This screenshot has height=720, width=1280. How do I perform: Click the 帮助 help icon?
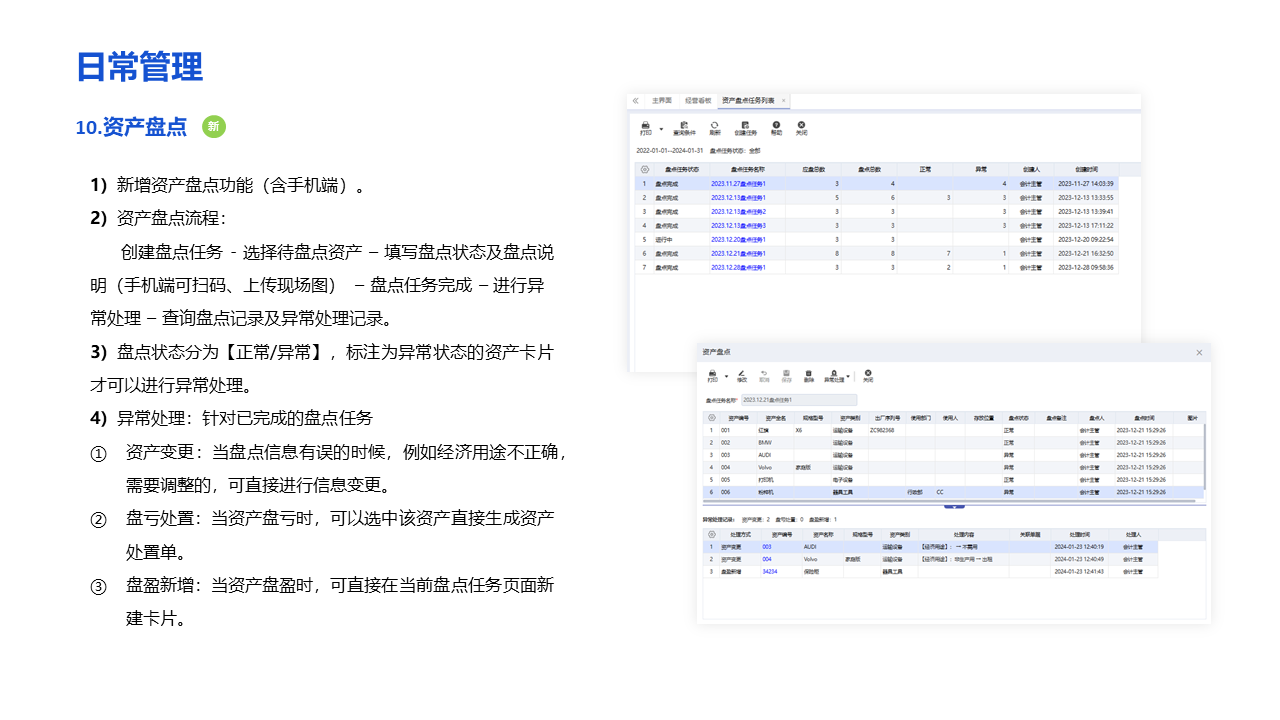[x=776, y=125]
